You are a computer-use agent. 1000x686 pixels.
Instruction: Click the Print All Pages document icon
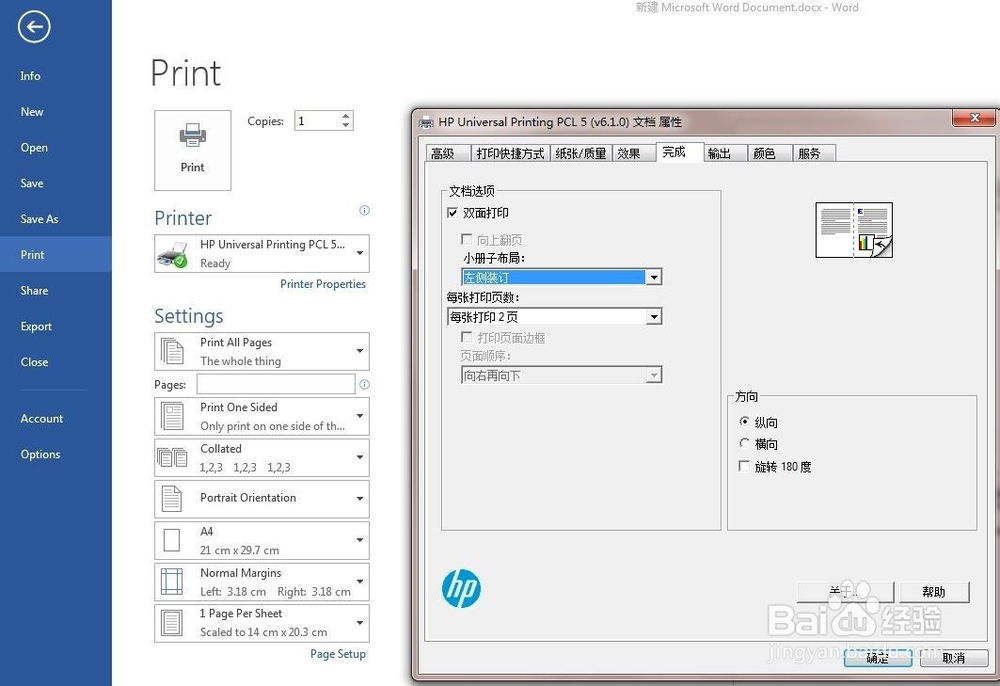(x=172, y=351)
